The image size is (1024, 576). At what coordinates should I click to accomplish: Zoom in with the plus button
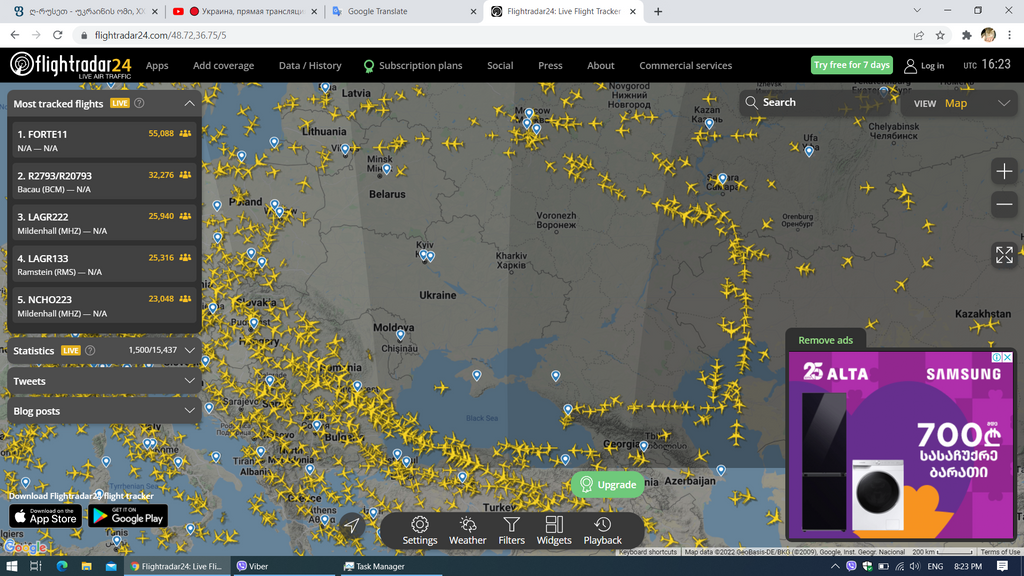pyautogui.click(x=1004, y=172)
